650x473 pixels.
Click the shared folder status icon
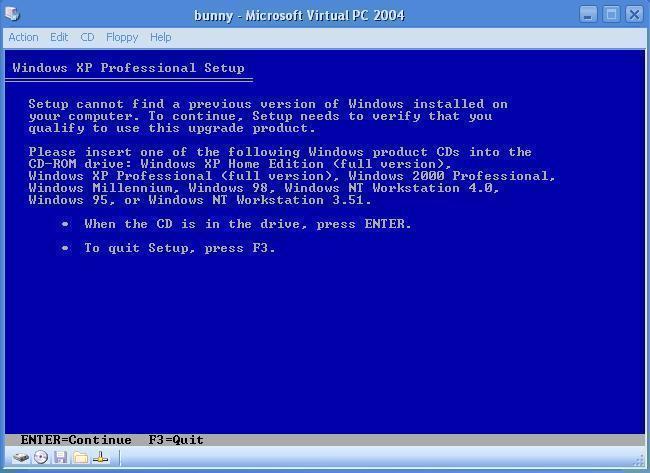pos(80,458)
